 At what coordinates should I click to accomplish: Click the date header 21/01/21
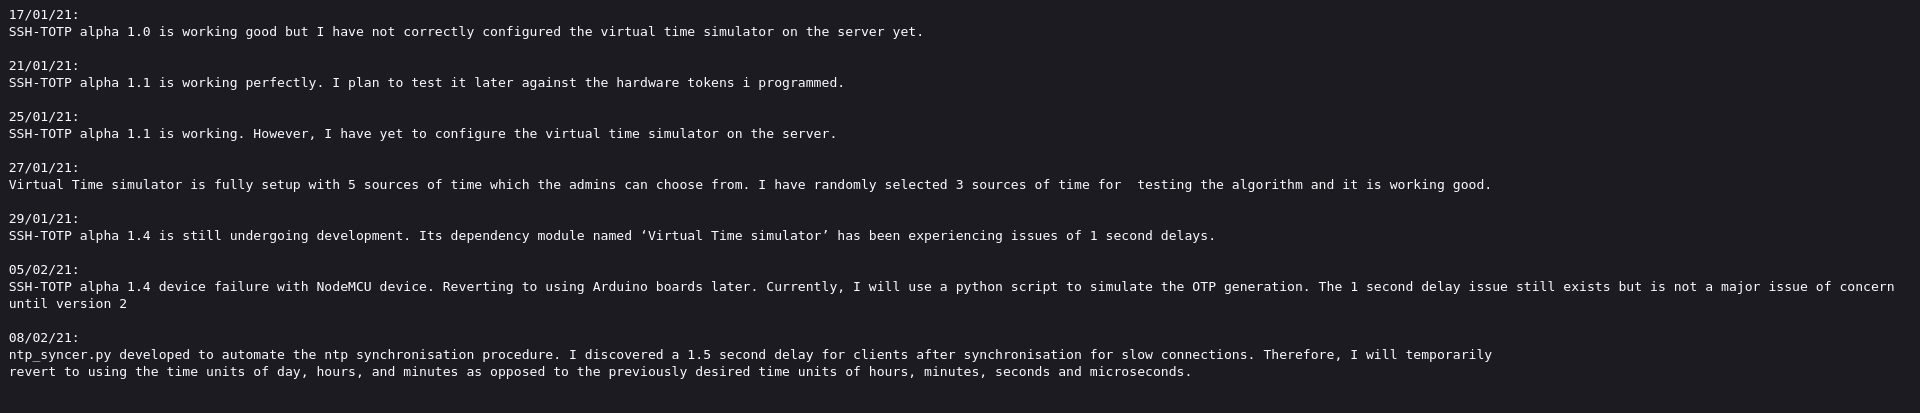[x=43, y=66]
